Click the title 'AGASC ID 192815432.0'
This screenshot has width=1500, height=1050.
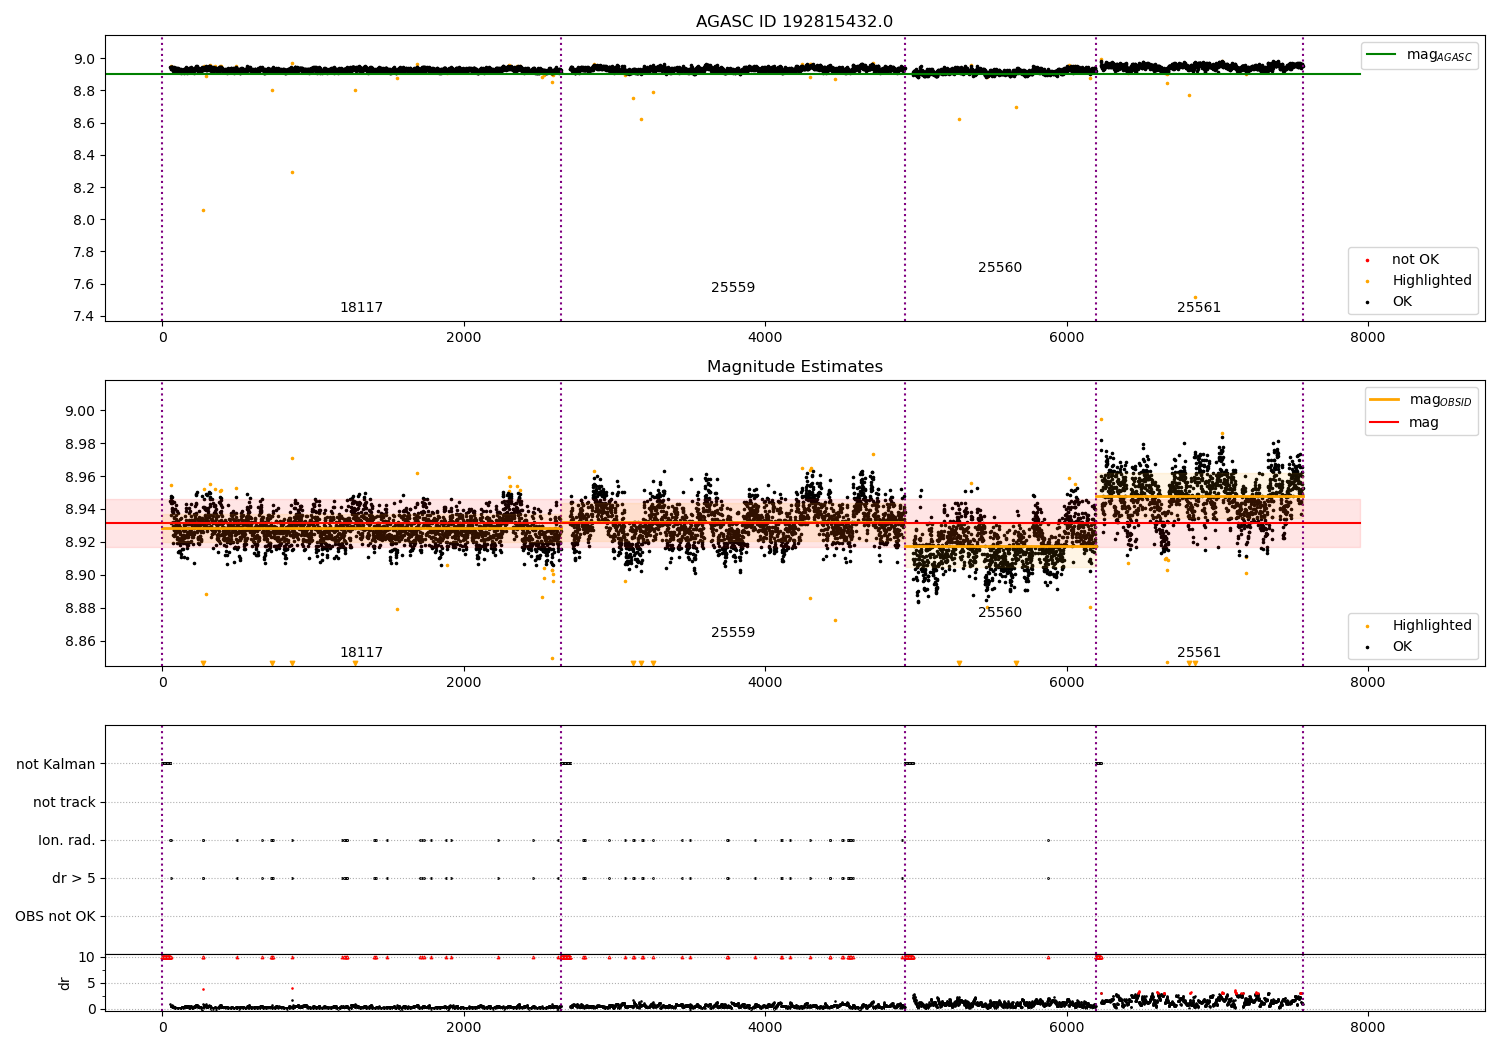(794, 22)
